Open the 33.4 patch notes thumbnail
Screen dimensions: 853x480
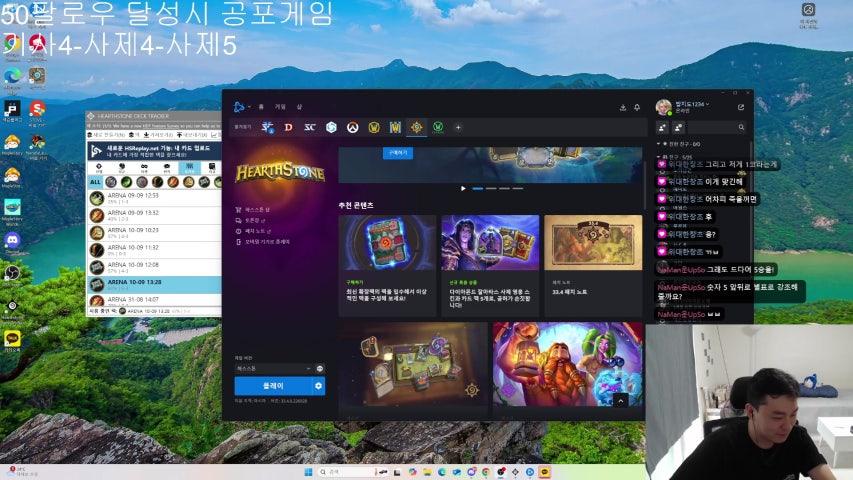593,243
